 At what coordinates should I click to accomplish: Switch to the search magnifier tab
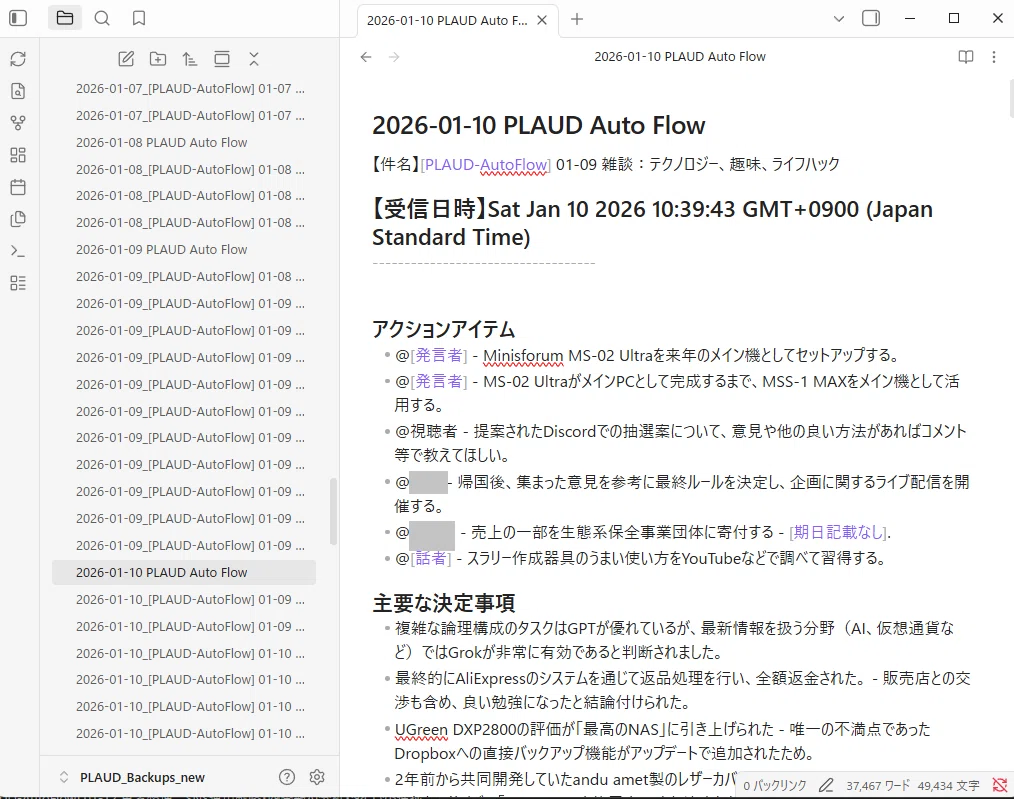click(x=102, y=18)
